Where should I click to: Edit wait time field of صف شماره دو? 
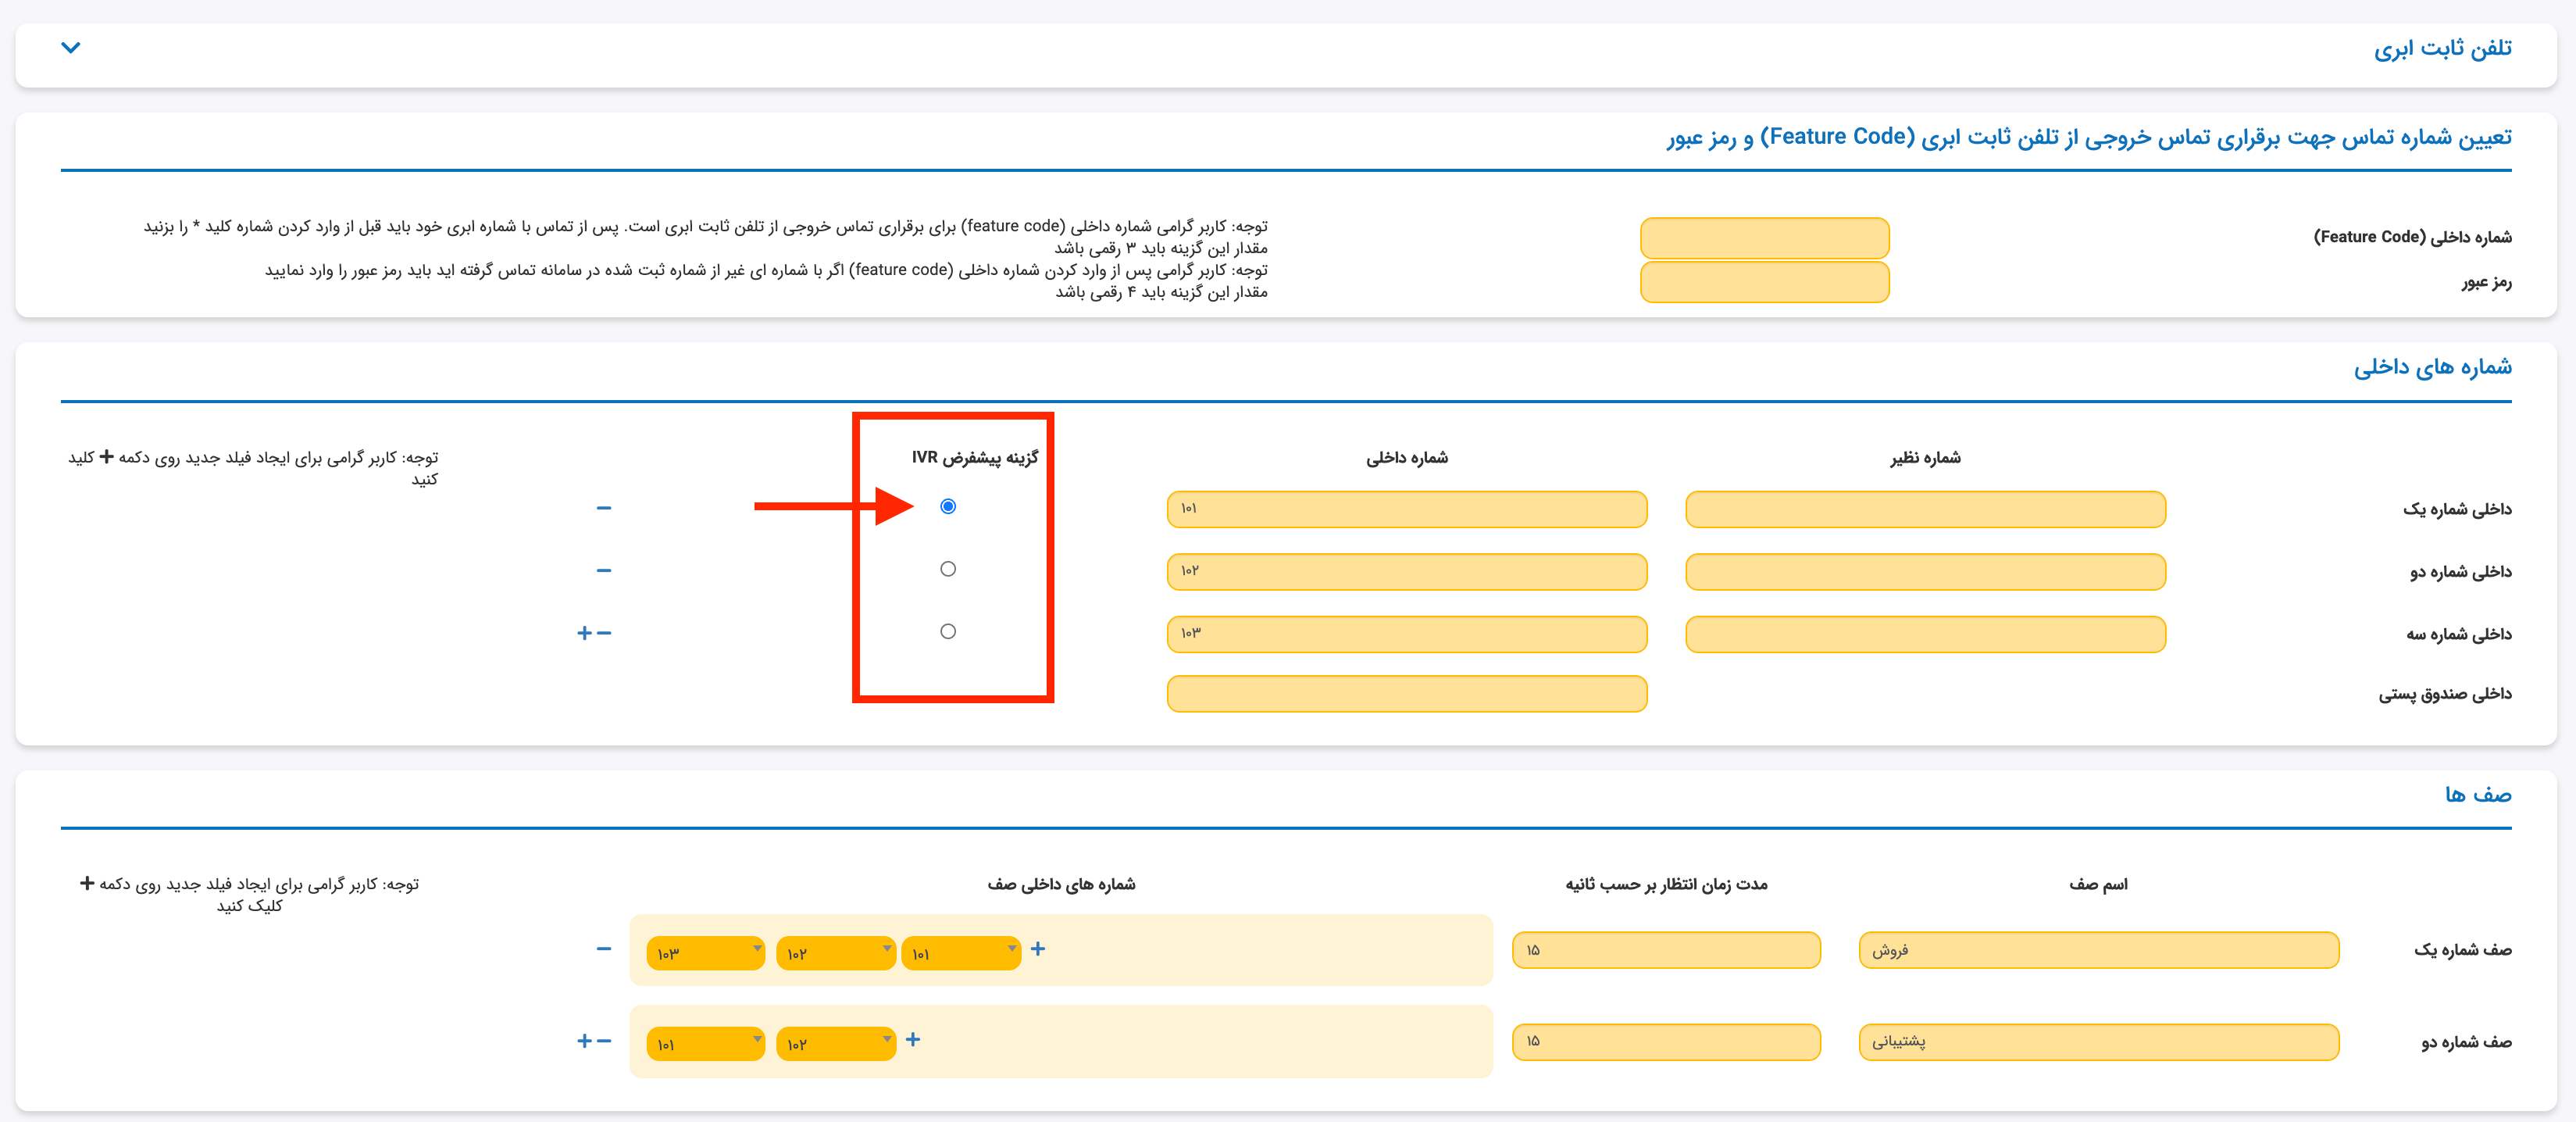(x=1666, y=1042)
